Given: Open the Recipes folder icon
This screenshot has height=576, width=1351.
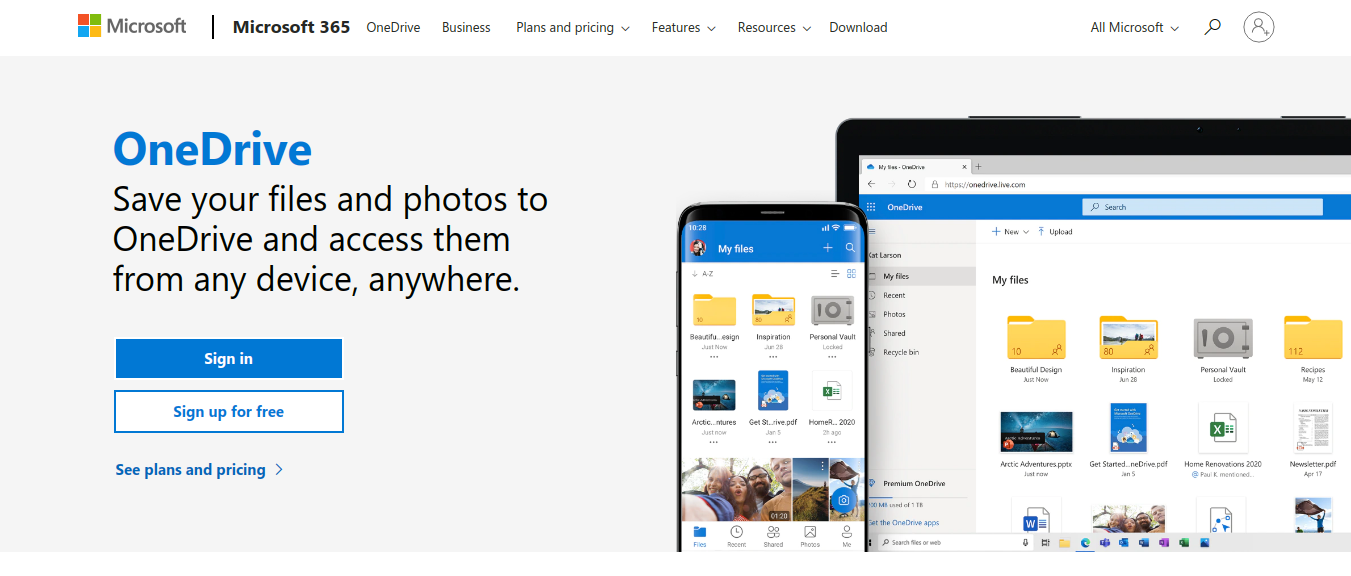Looking at the screenshot, I should (x=1313, y=337).
